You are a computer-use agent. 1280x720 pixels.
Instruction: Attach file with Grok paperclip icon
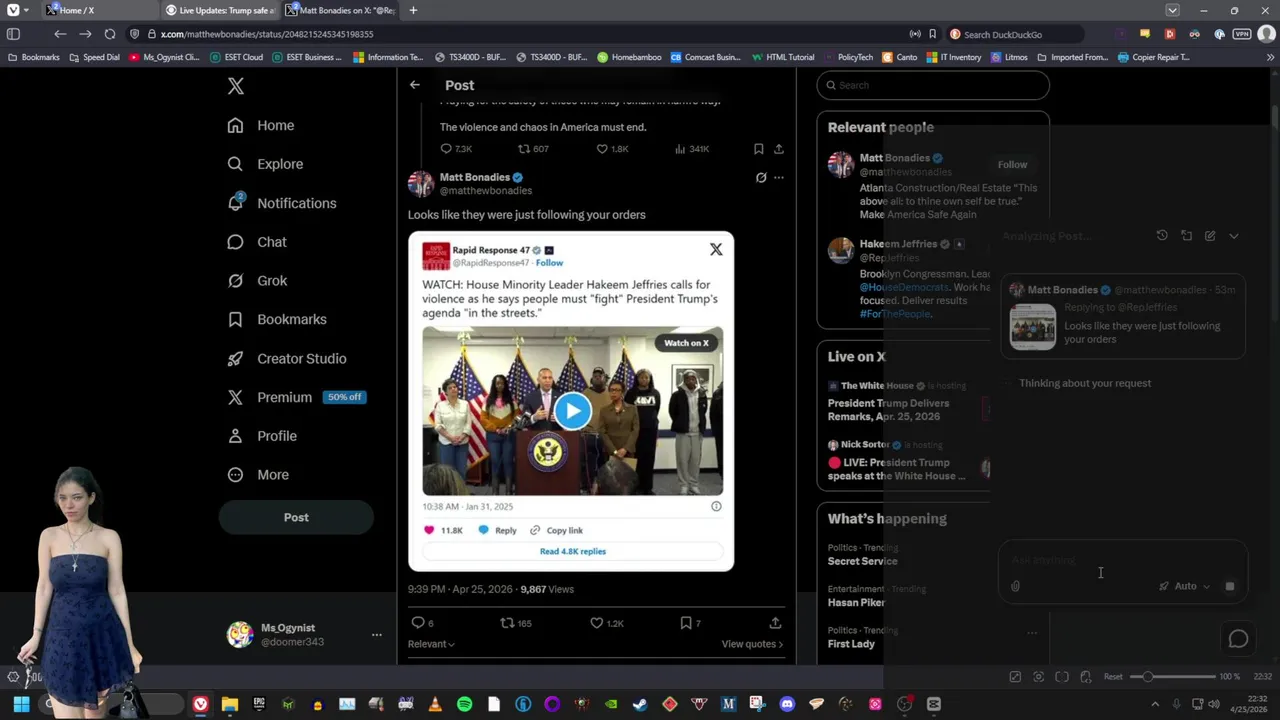[x=1016, y=586]
